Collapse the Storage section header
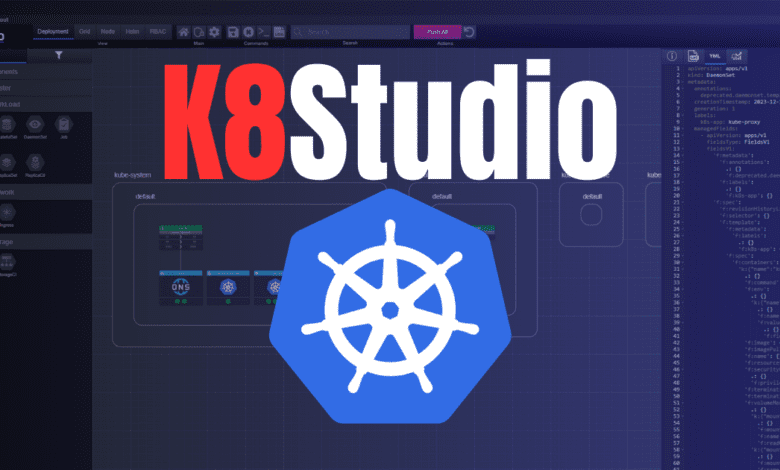Viewport: 780px width, 470px height. click(x=46, y=242)
